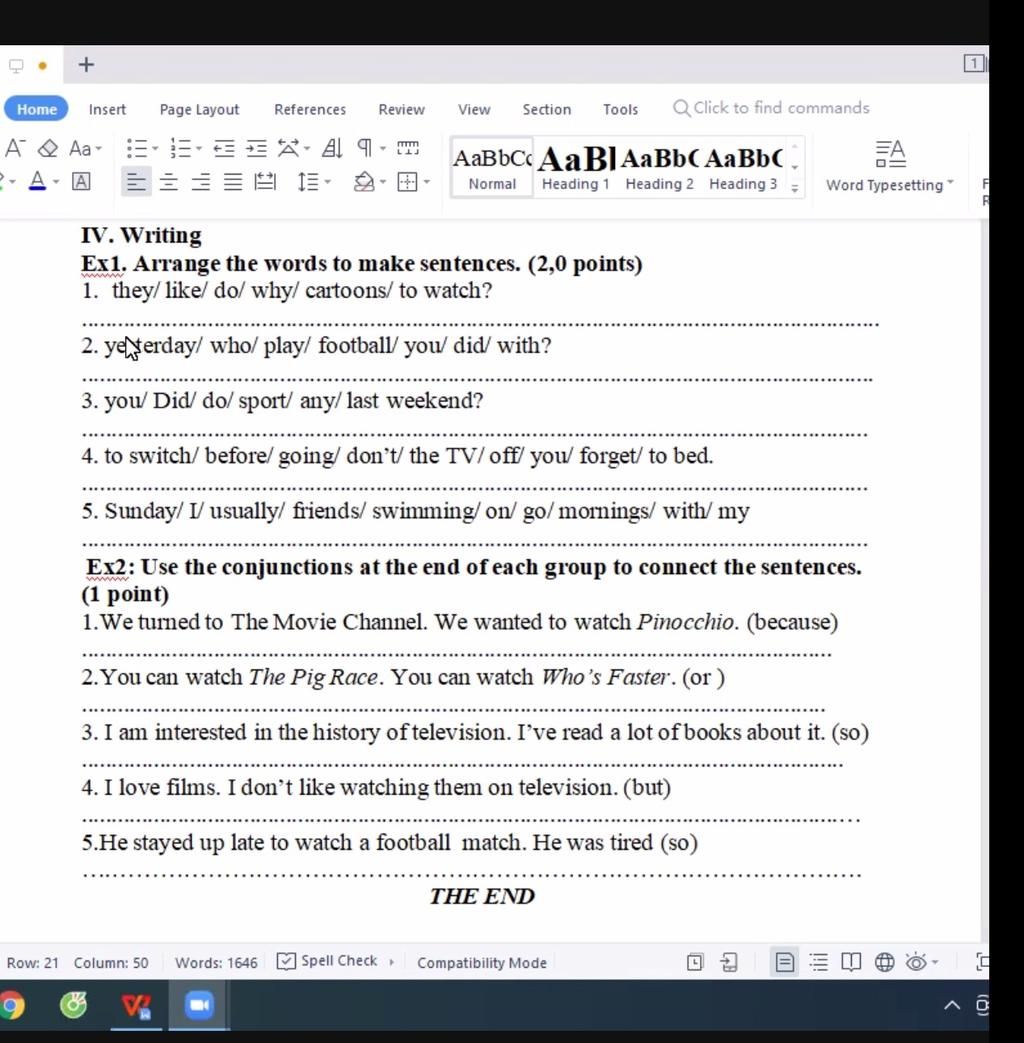This screenshot has height=1043, width=1024.
Task: Switch to reading layout view
Action: click(851, 962)
